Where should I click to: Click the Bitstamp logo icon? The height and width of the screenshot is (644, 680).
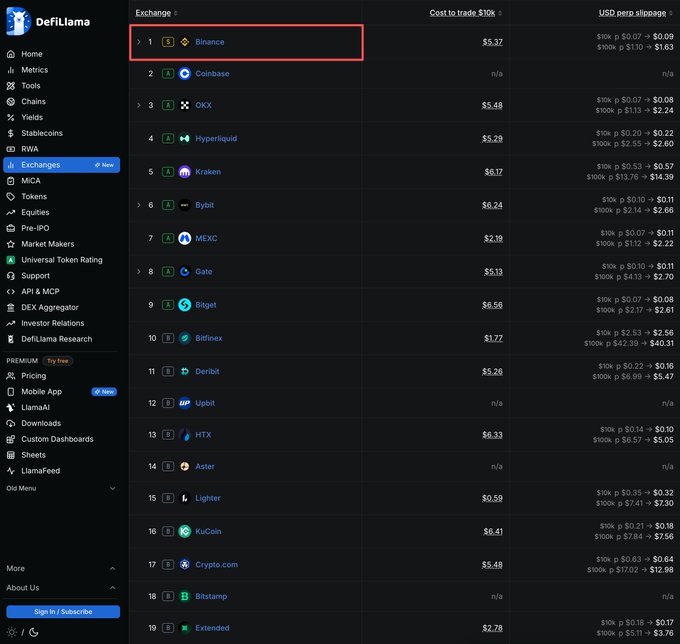pyautogui.click(x=185, y=596)
